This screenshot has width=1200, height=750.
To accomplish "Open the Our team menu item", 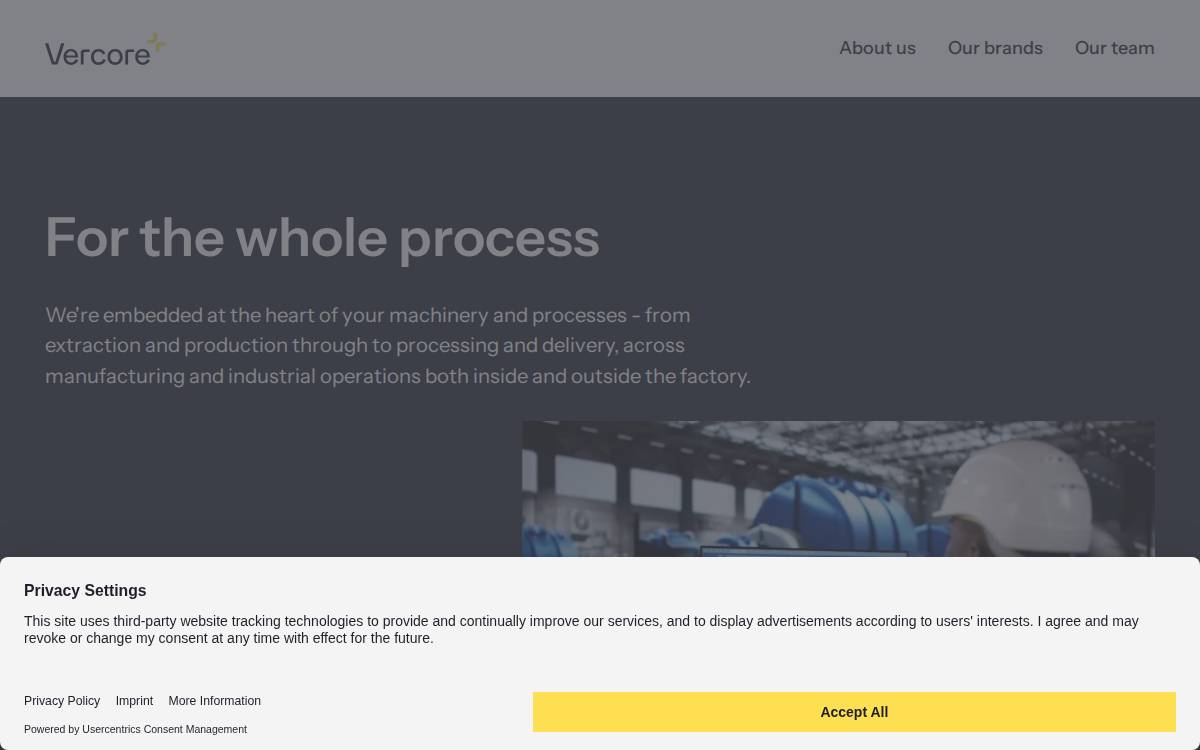I will (x=1114, y=48).
